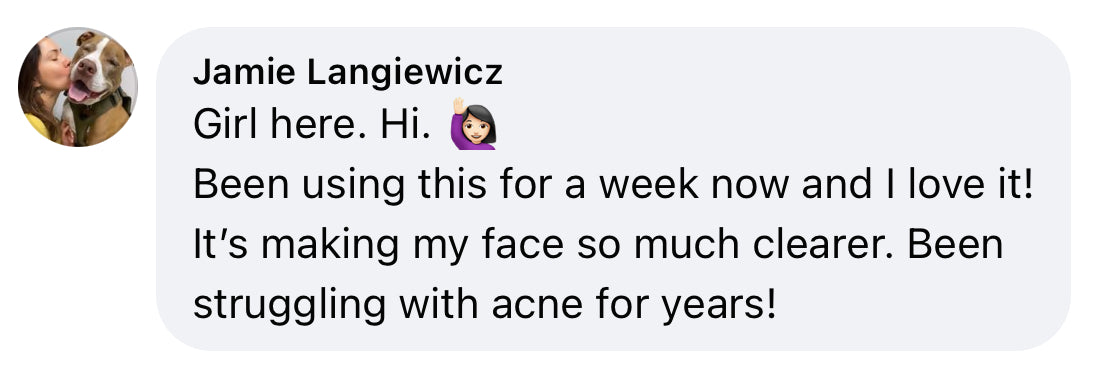This screenshot has height=382, width=1094.
Task: Click the commenter name Jamie Langiewicz
Action: [x=347, y=72]
